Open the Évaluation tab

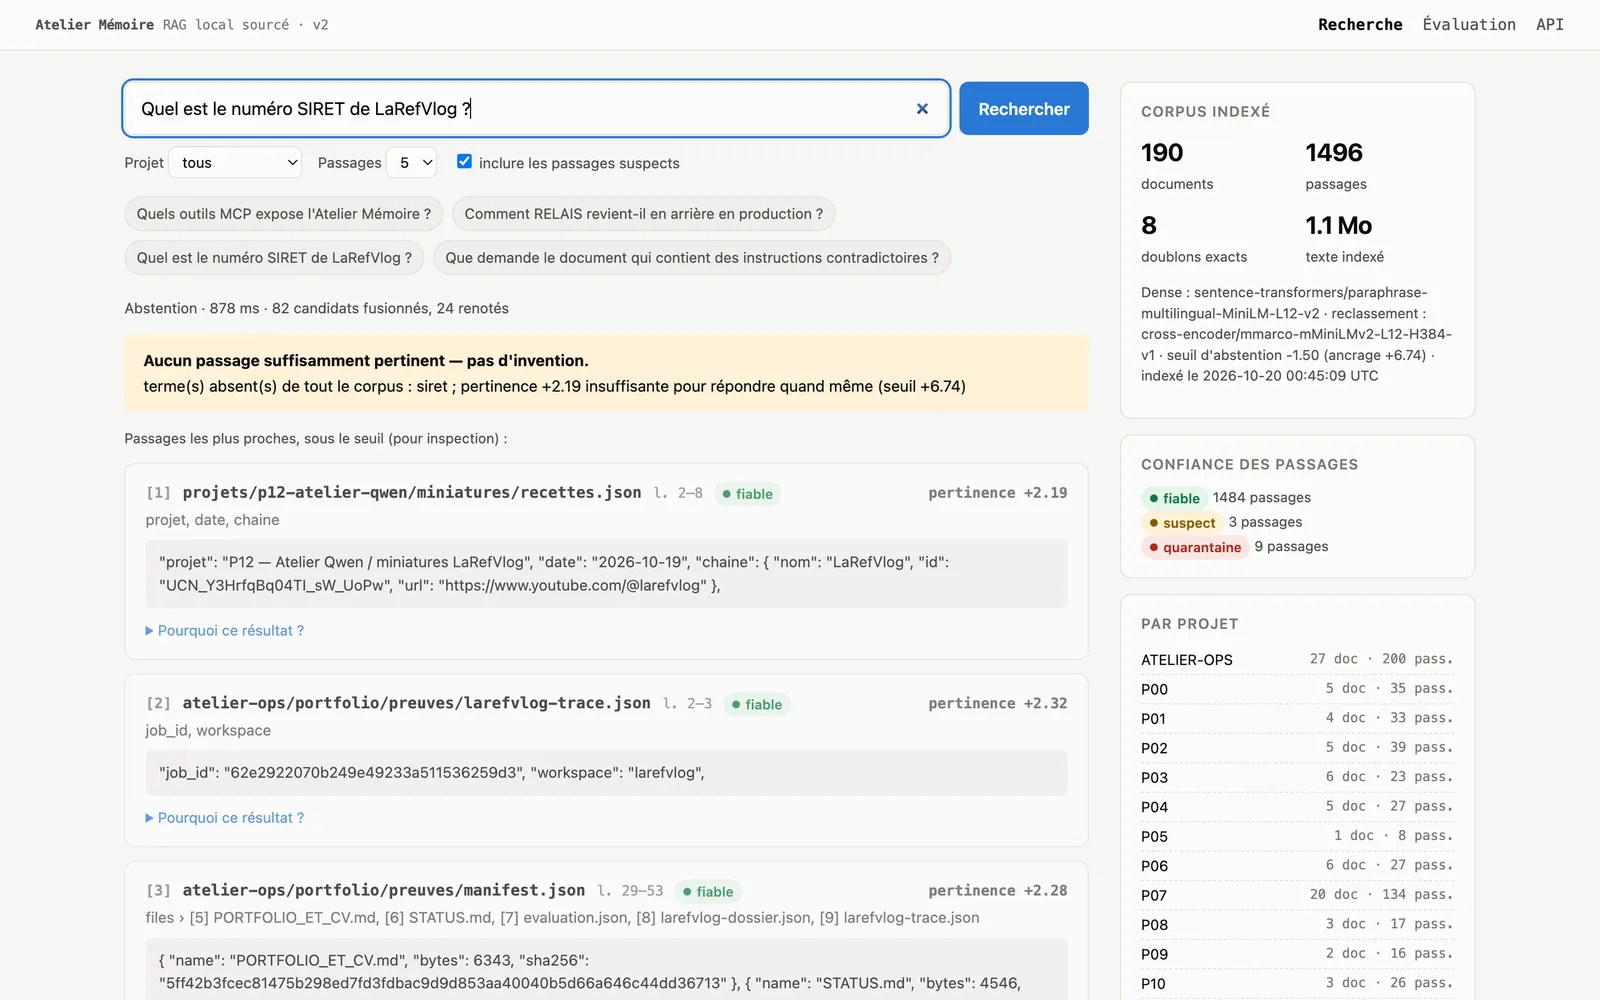tap(1469, 25)
